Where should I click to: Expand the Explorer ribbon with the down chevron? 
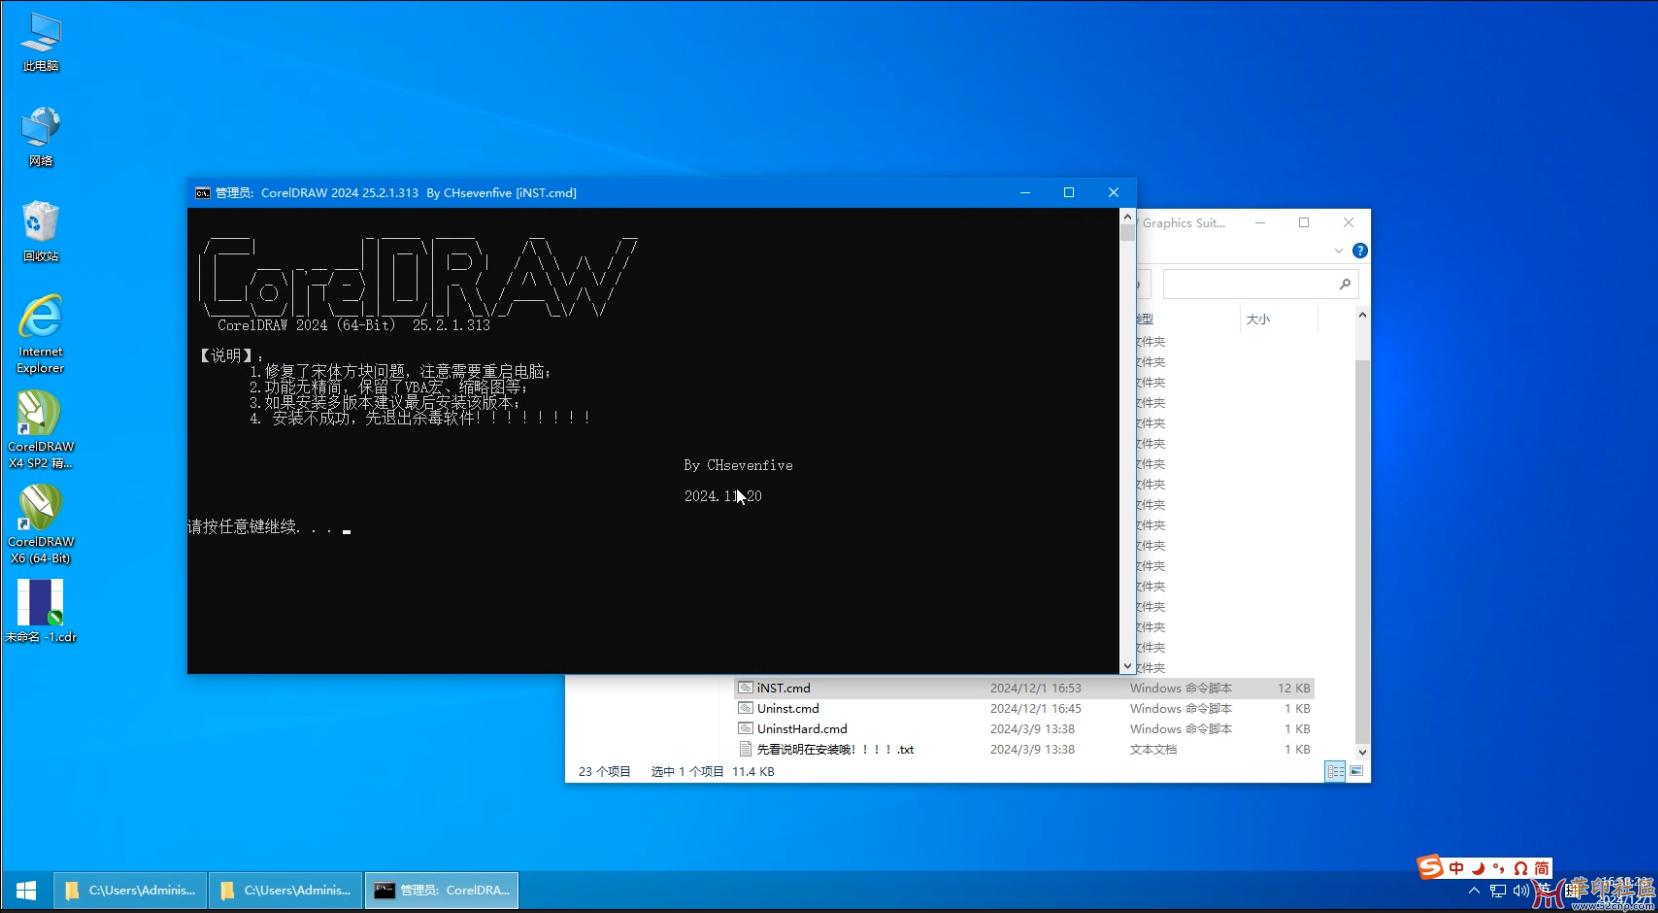pos(1339,251)
